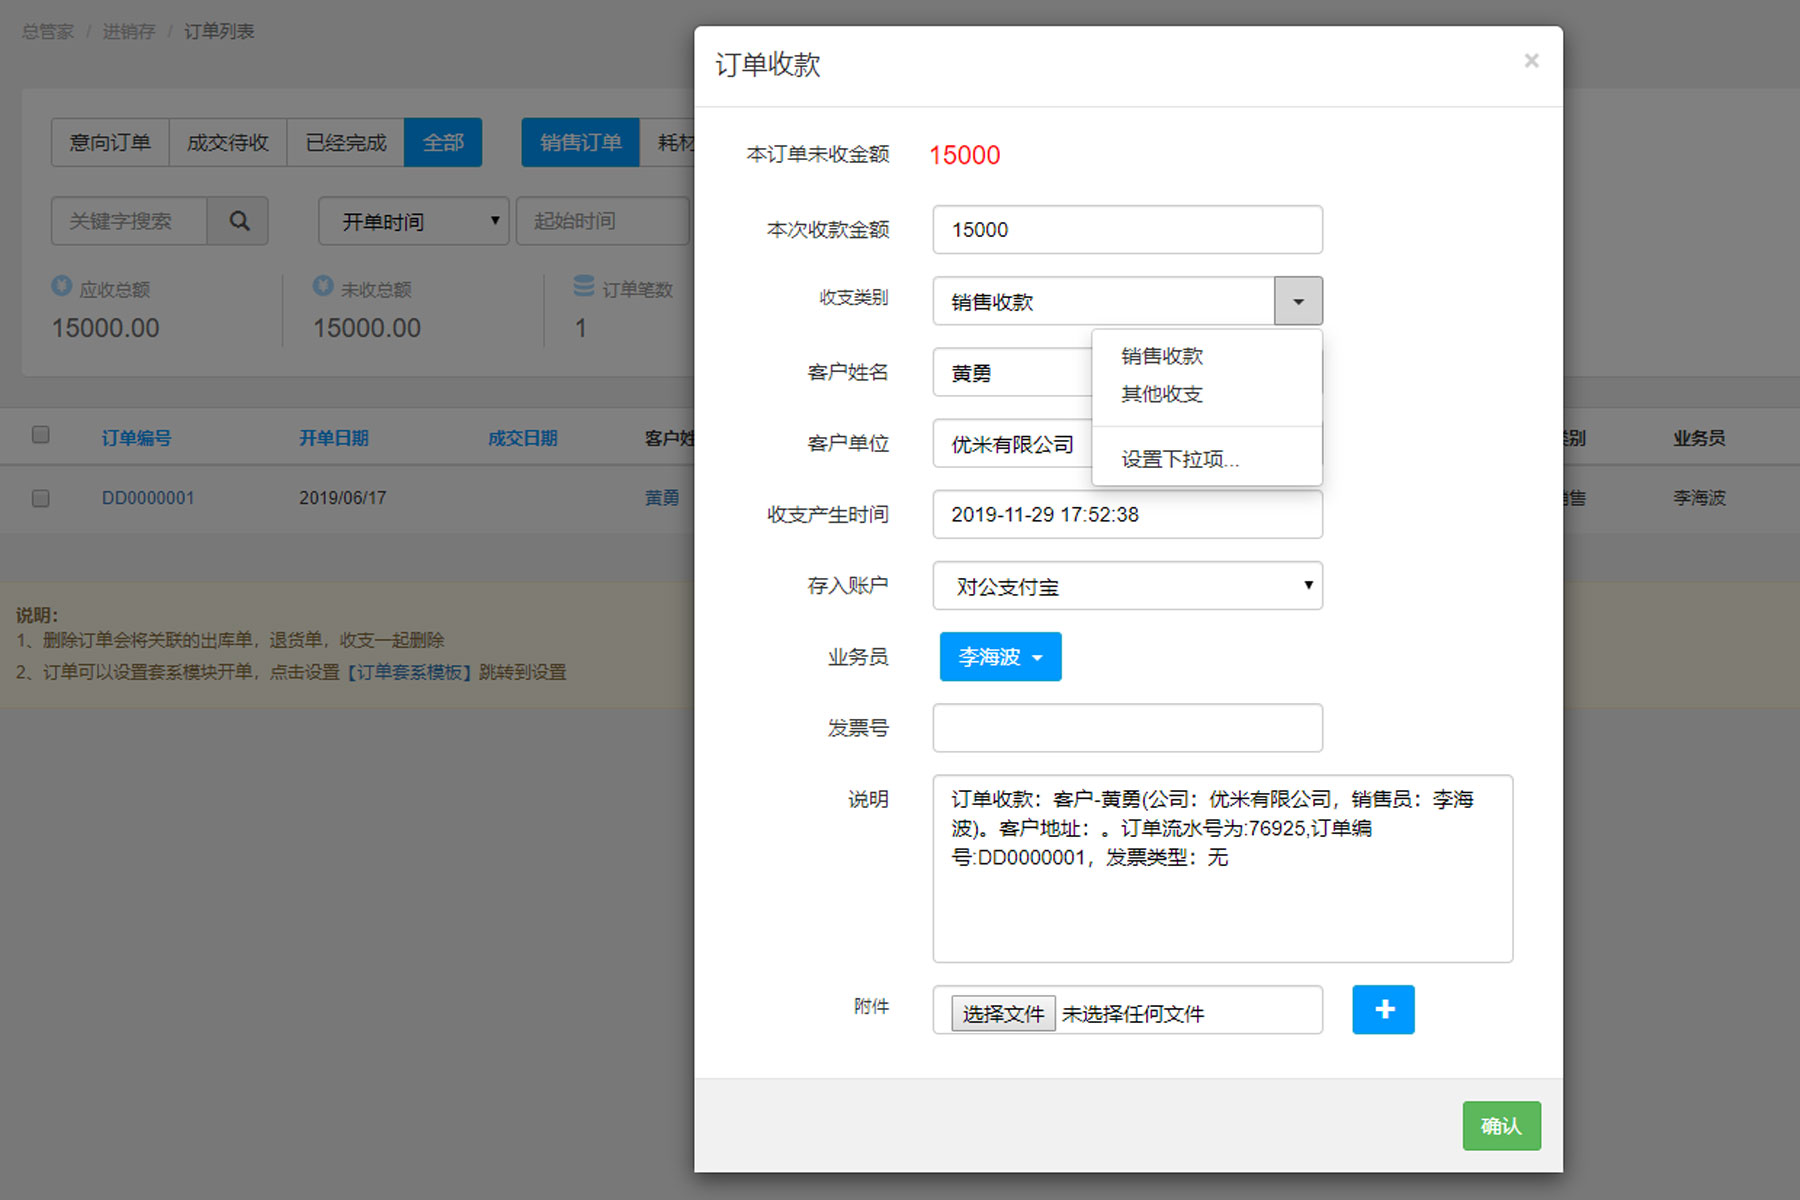Switch to the 成交待收 tab
This screenshot has width=1800, height=1200.
[228, 143]
